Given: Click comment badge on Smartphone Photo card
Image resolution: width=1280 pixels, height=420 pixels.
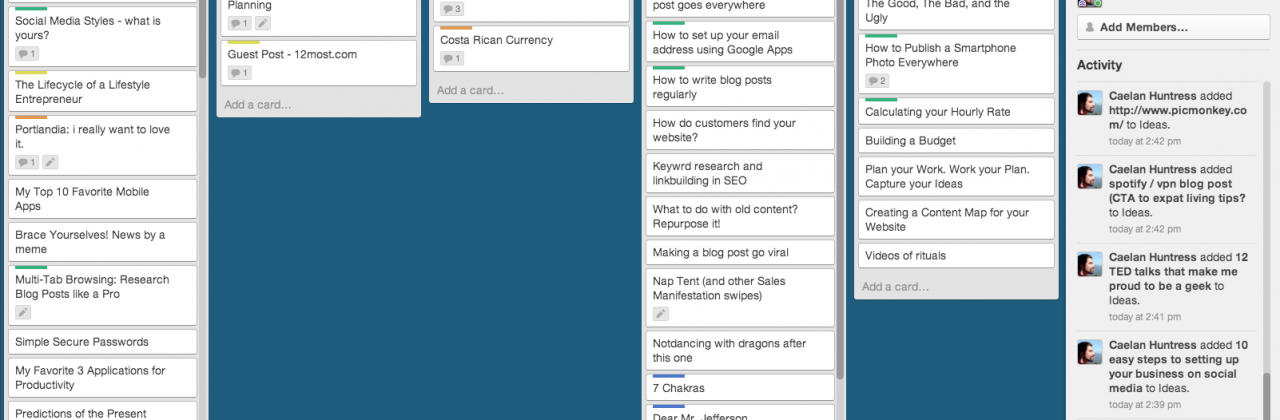Looking at the screenshot, I should click(x=877, y=81).
